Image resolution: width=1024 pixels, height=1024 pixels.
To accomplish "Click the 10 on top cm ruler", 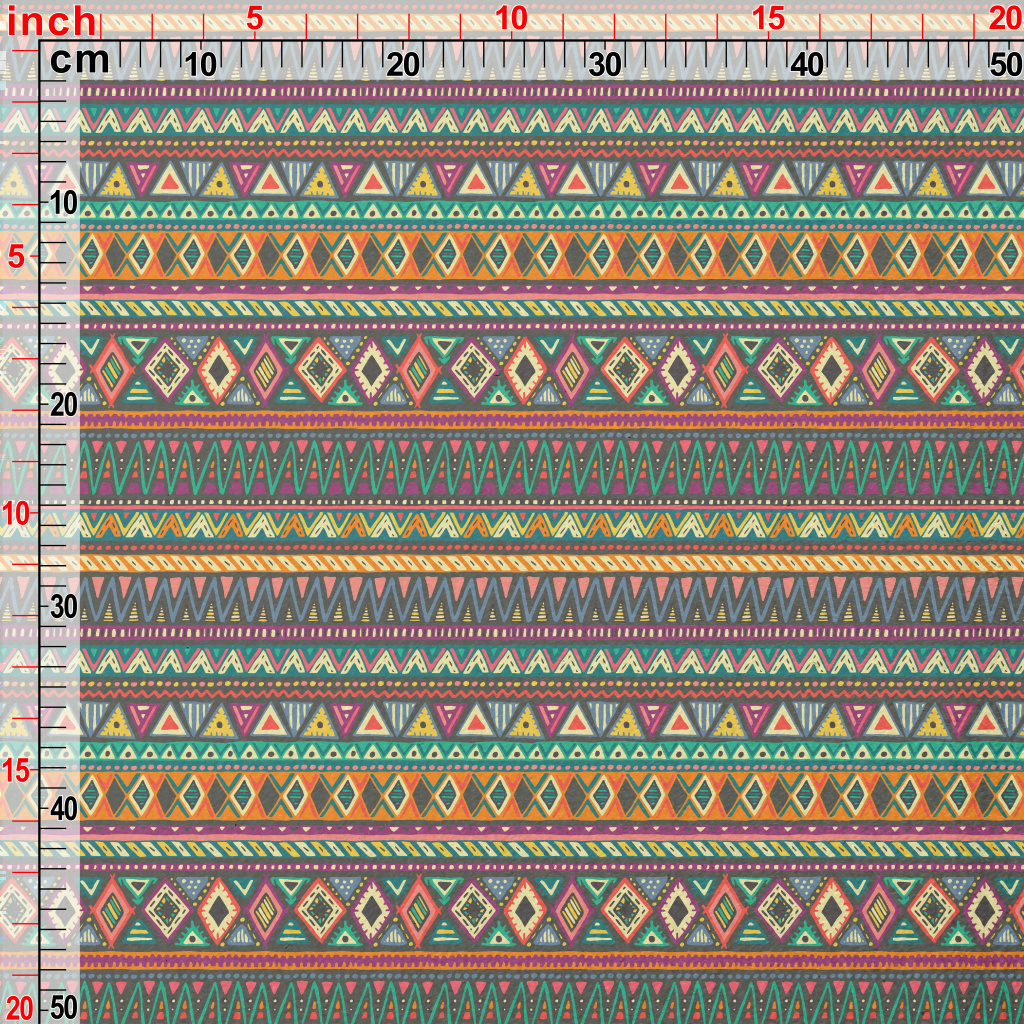I will [201, 65].
